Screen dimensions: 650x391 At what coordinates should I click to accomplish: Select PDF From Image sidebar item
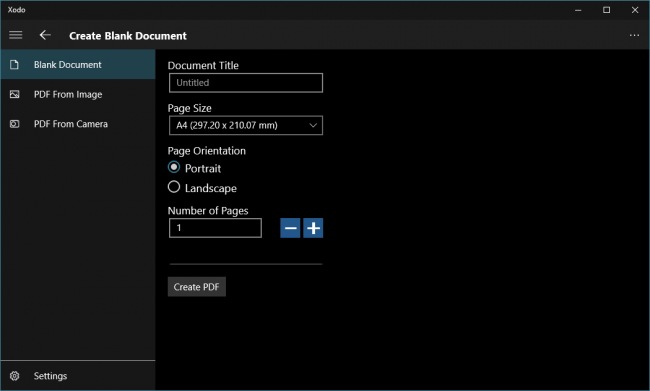tap(78, 95)
